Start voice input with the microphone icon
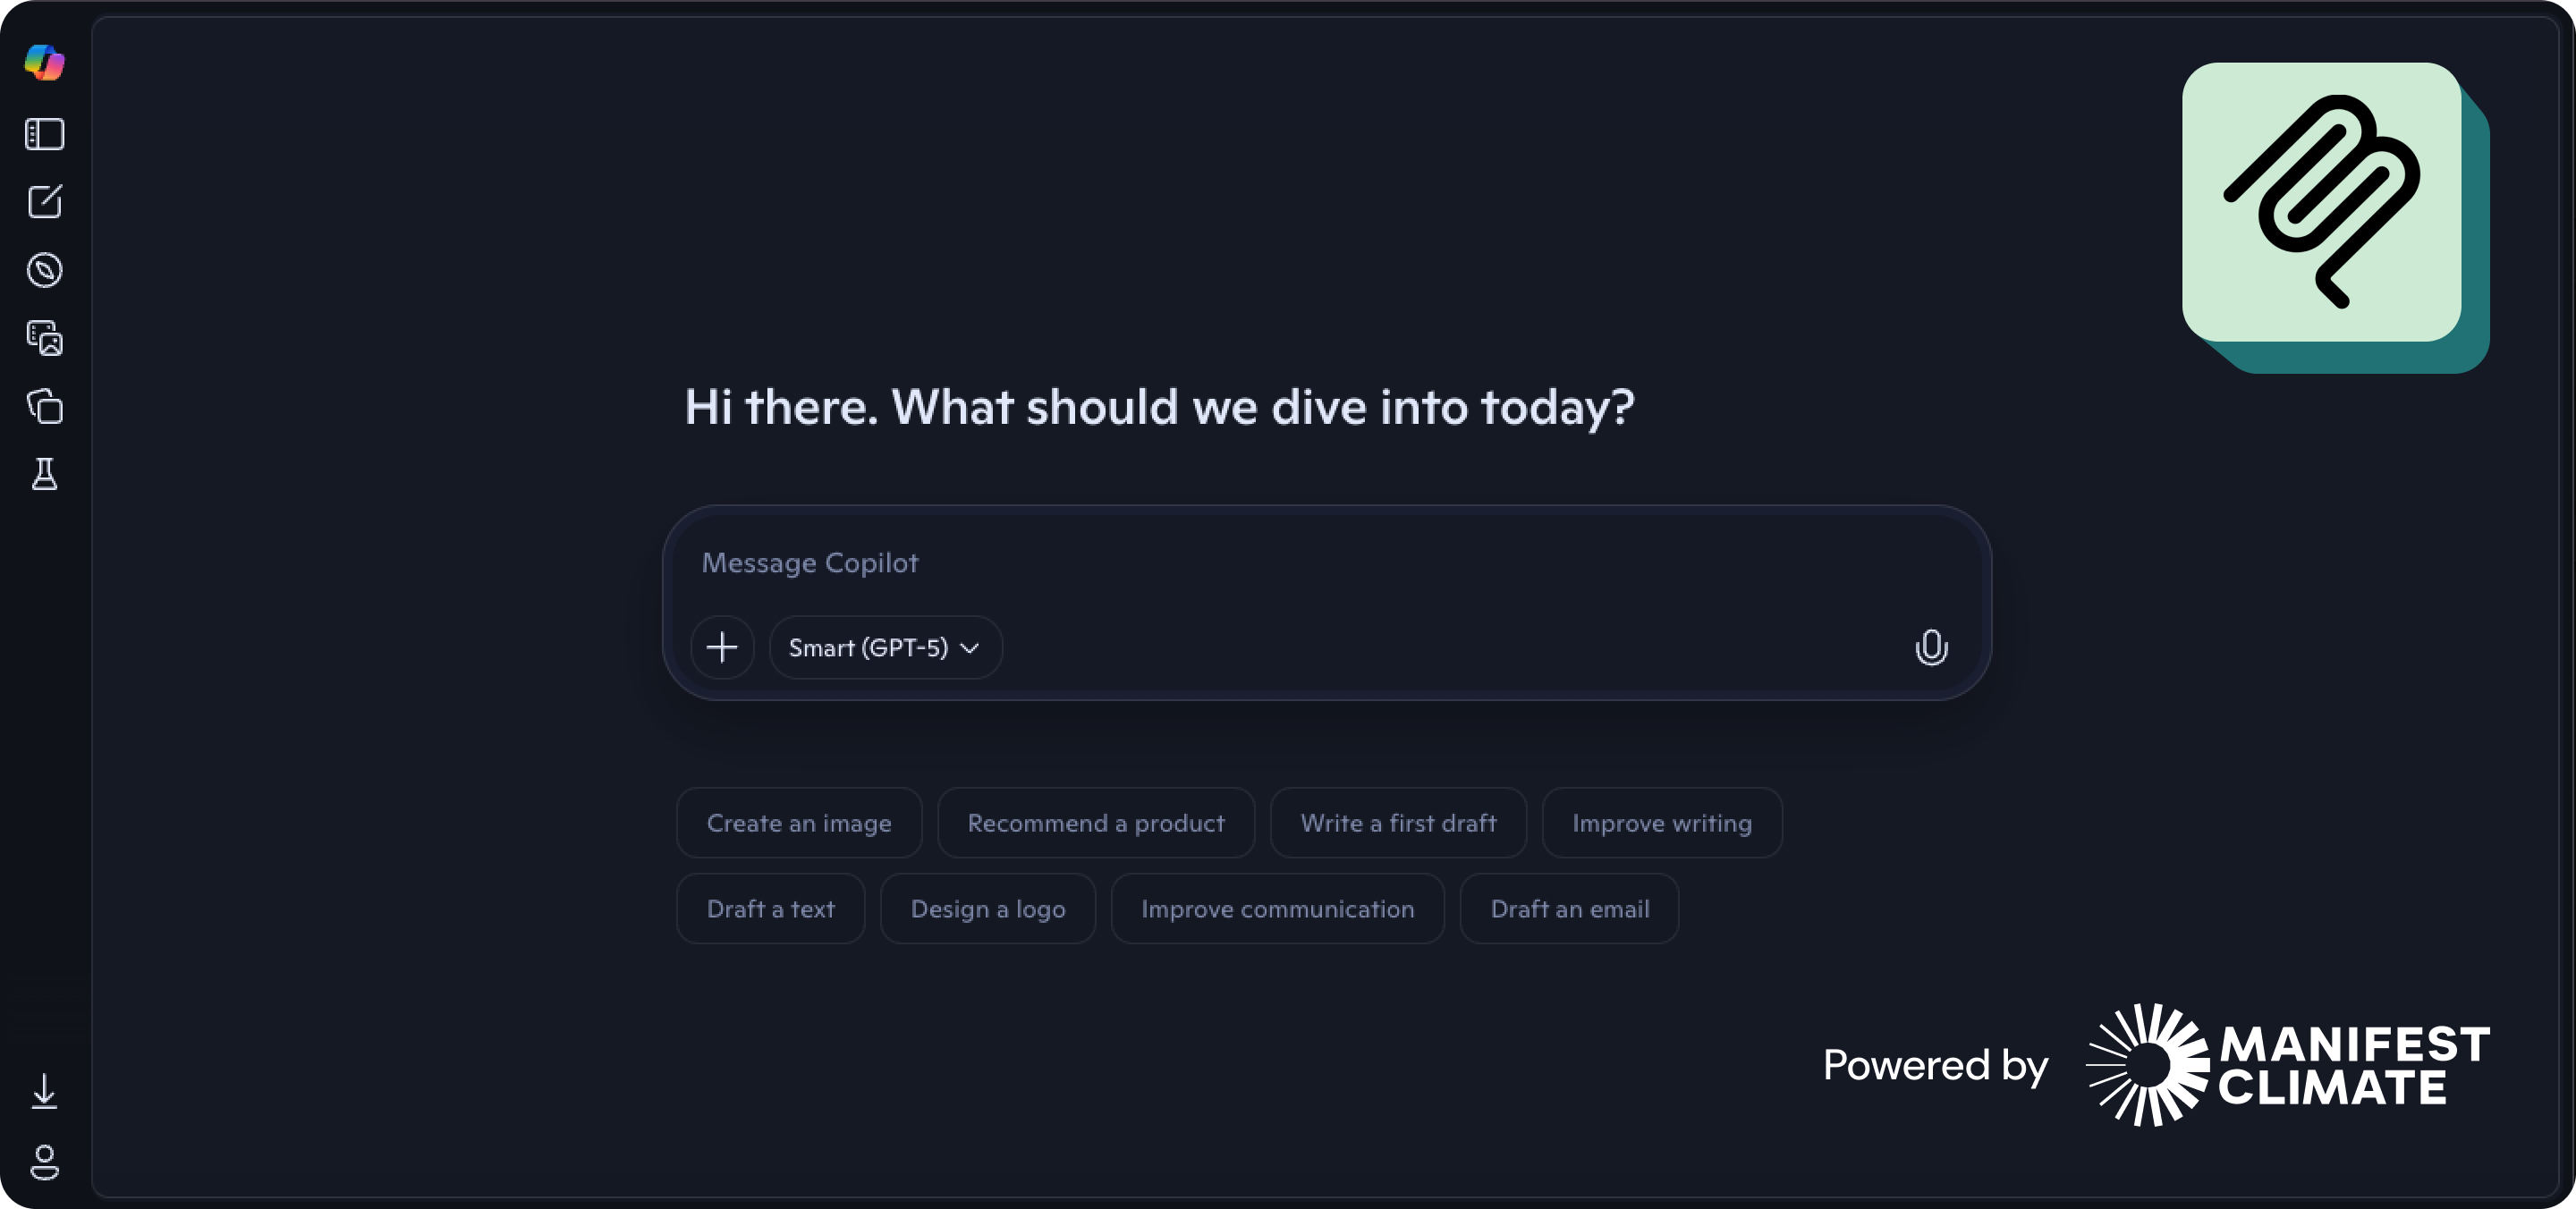Viewport: 2576px width, 1209px height. 1932,647
